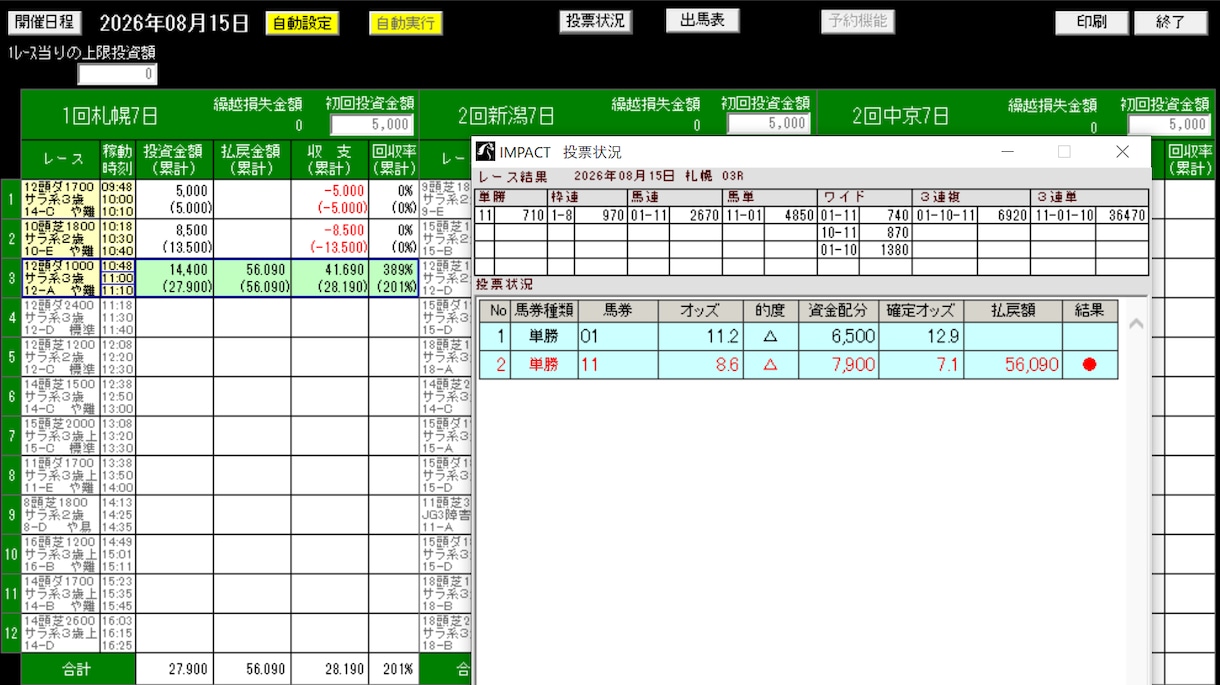Select highlighted race 3 row 12頭ダ1000
The height and width of the screenshot is (685, 1220).
59,278
